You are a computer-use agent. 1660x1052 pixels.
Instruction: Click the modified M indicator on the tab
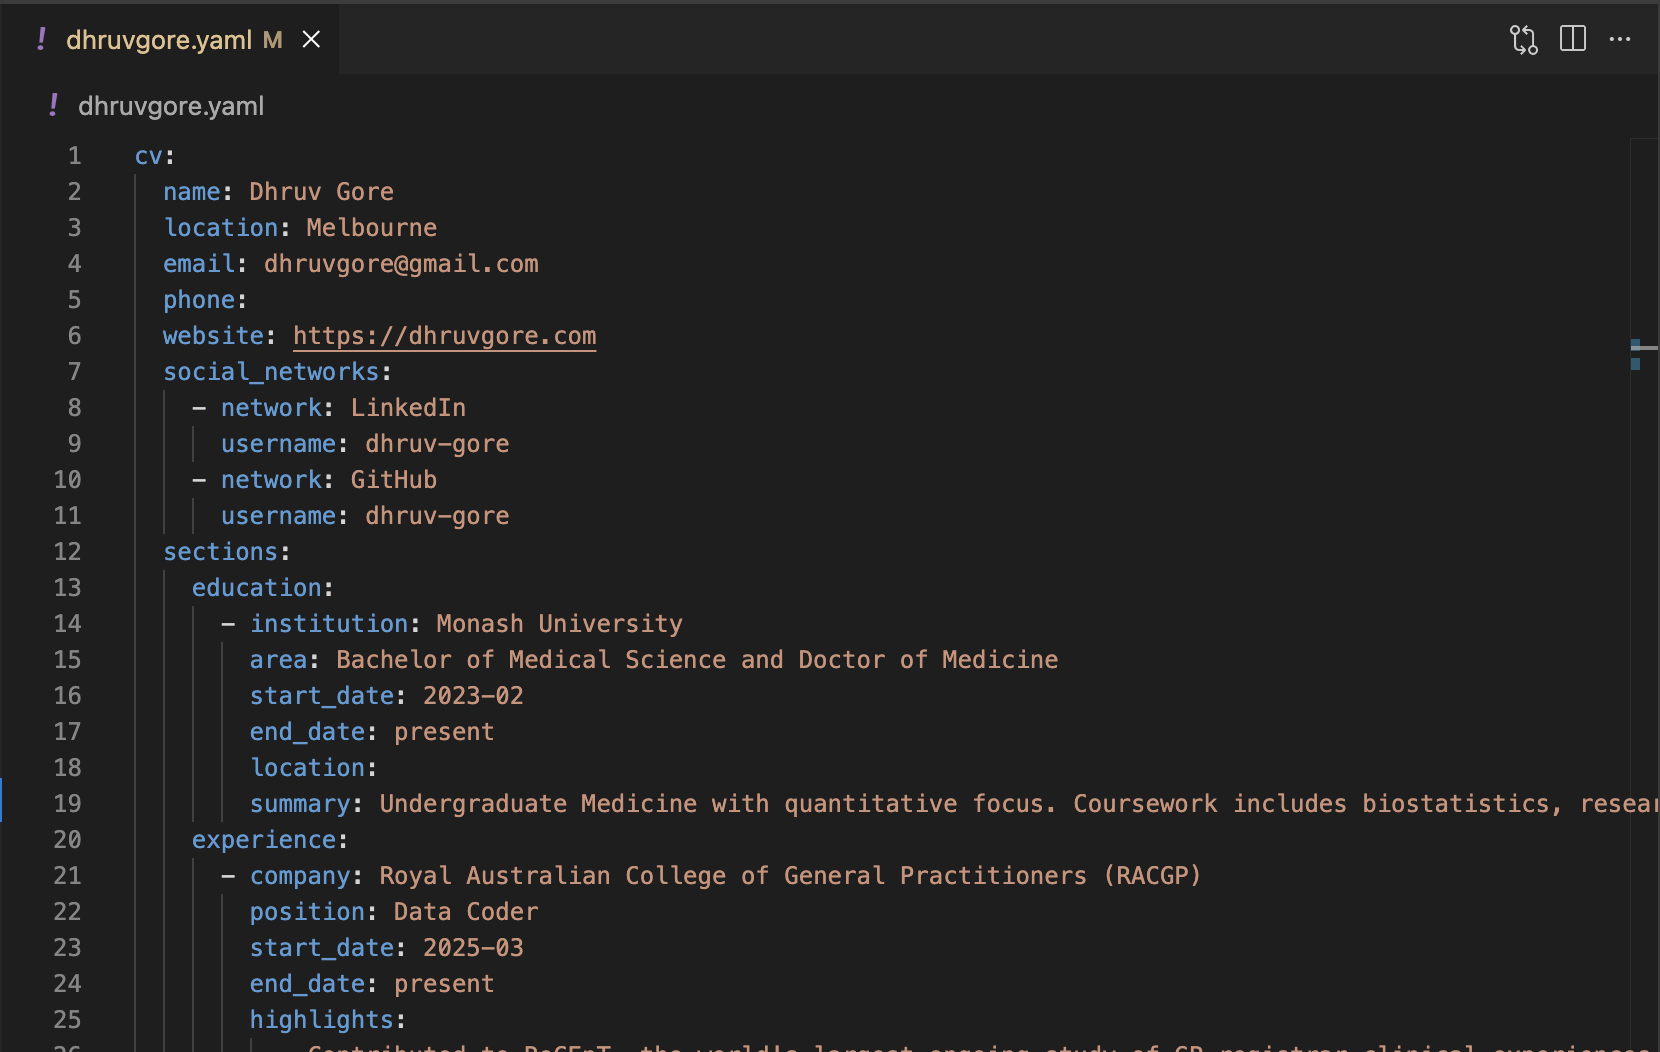[272, 40]
